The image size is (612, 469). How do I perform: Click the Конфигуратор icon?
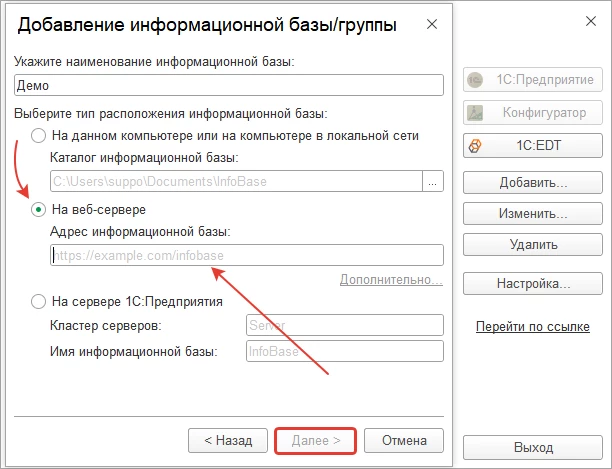click(x=475, y=113)
